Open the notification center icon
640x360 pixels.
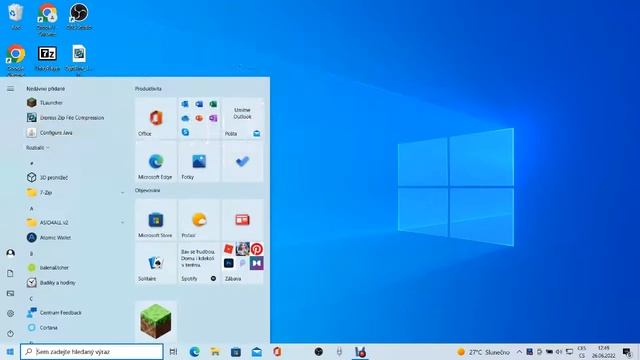pos(627,352)
